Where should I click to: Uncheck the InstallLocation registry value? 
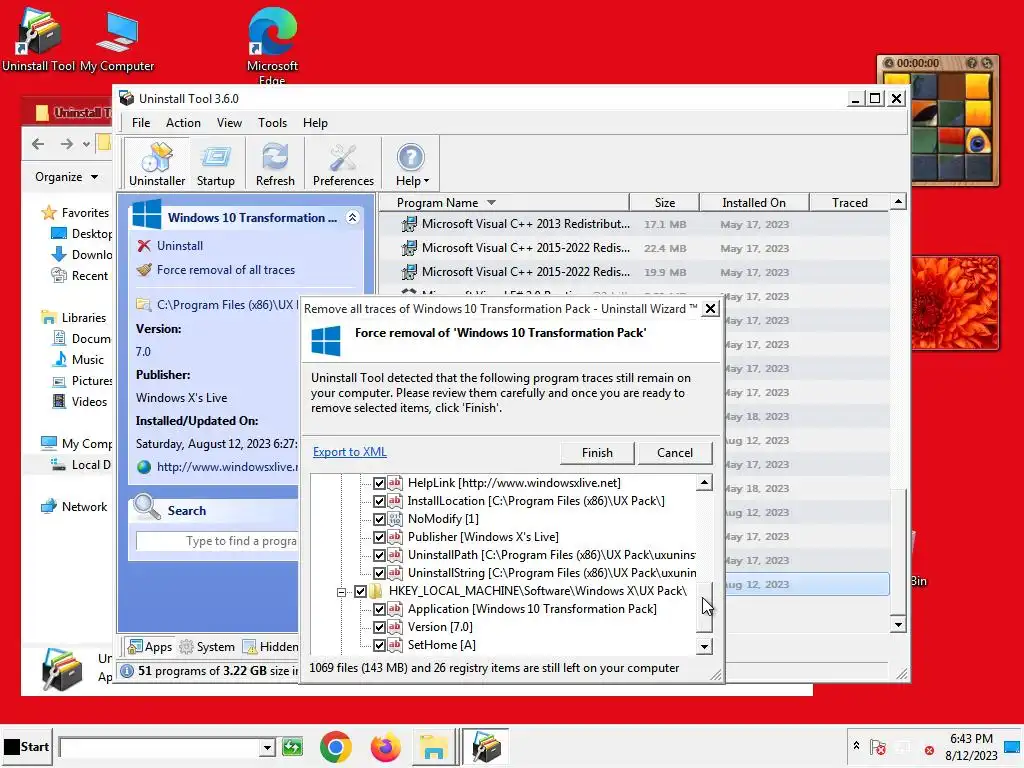click(x=379, y=501)
